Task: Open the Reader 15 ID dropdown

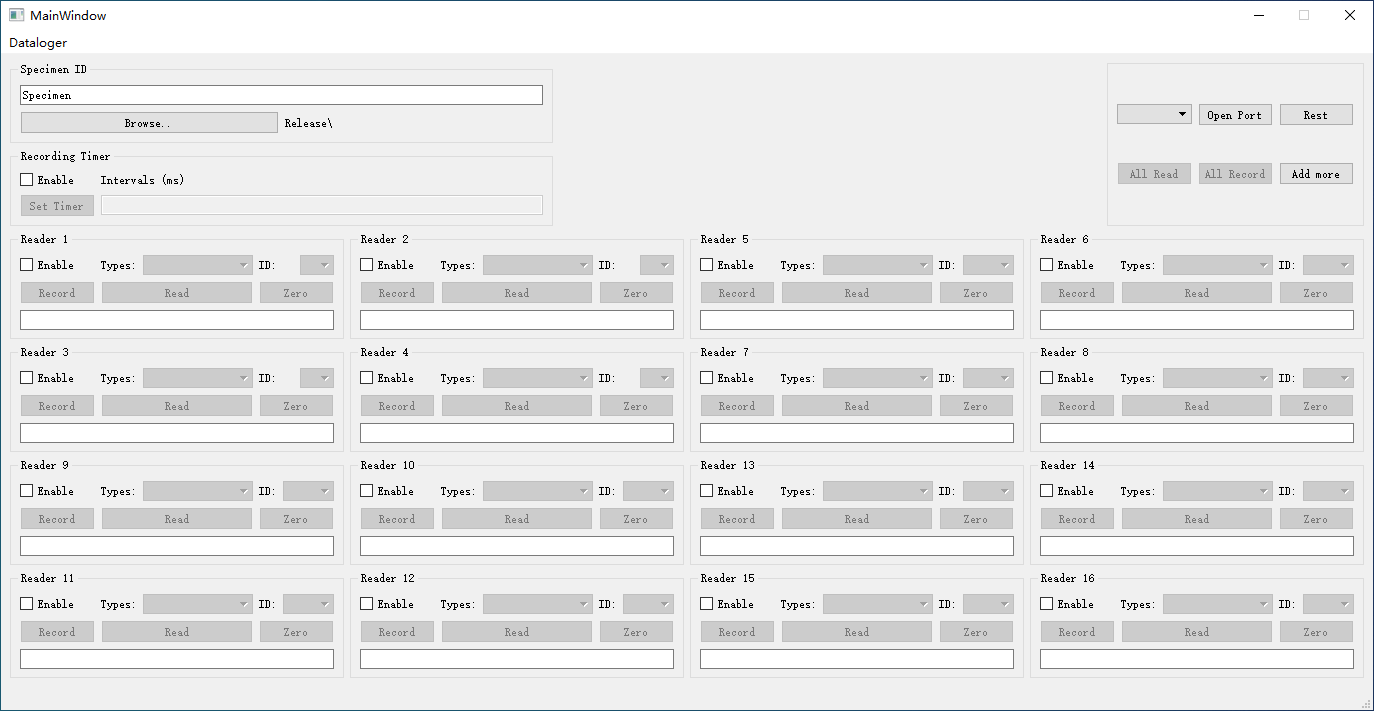Action: 988,604
